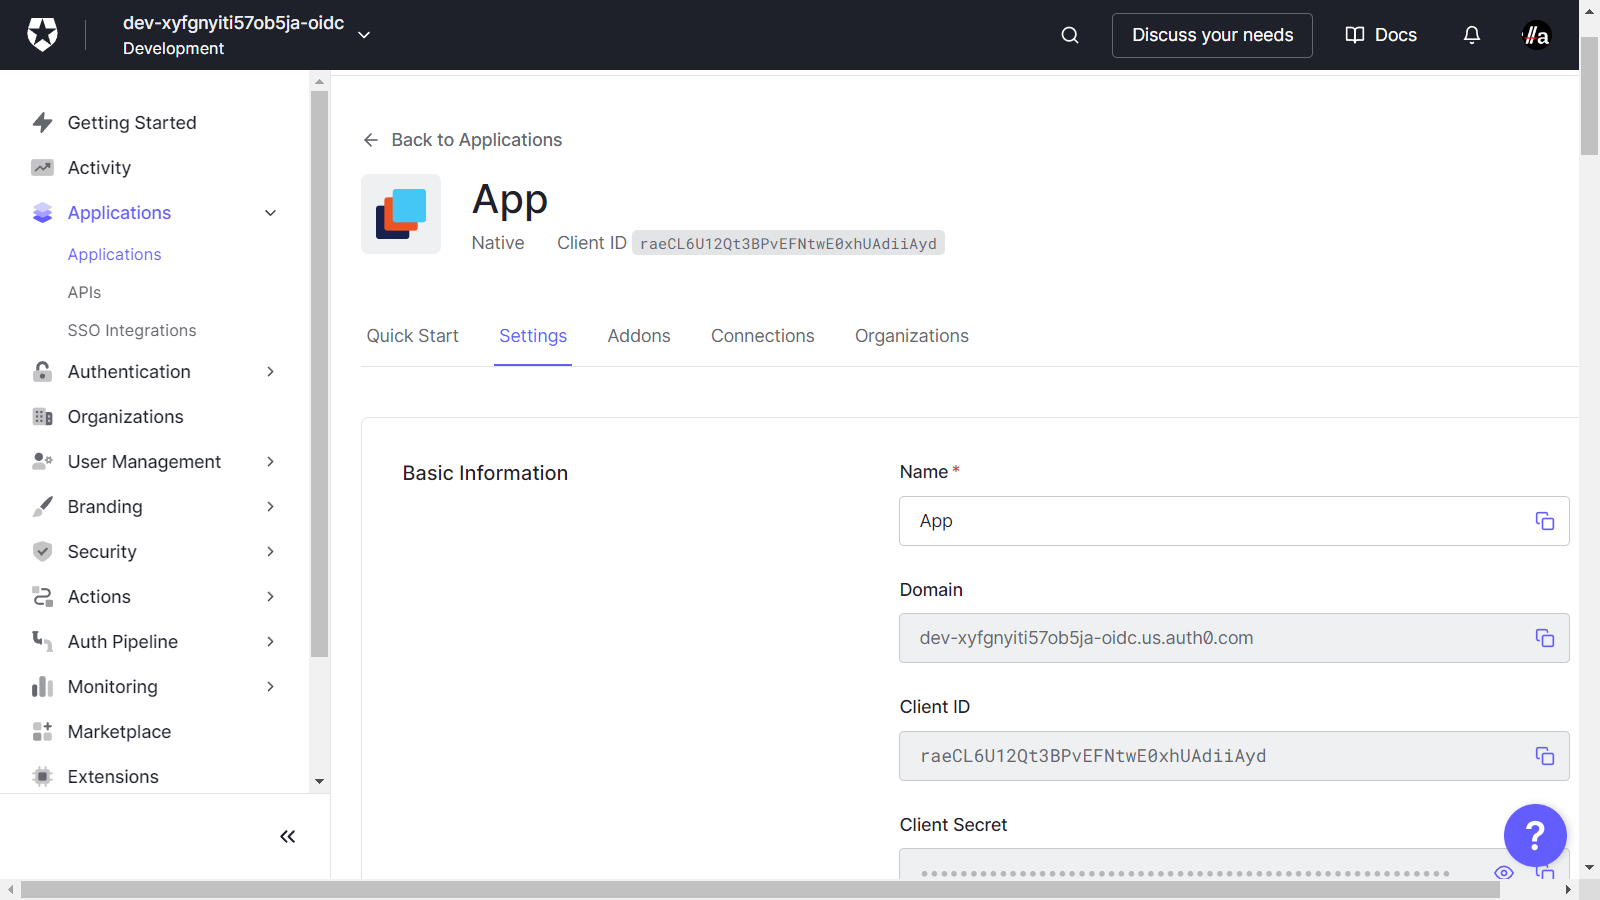Expand the Security sidebar section
The height and width of the screenshot is (900, 1600).
(x=270, y=552)
